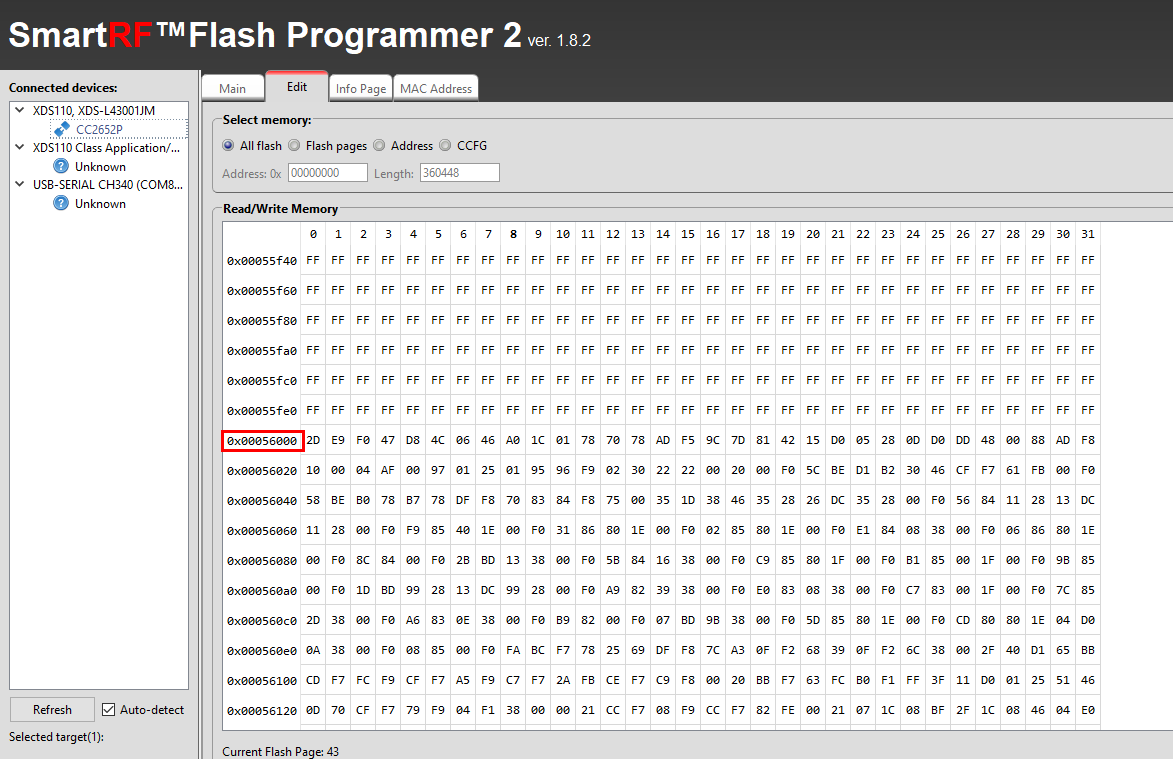The width and height of the screenshot is (1173, 759).
Task: Click the Address 0x input field
Action: [328, 173]
